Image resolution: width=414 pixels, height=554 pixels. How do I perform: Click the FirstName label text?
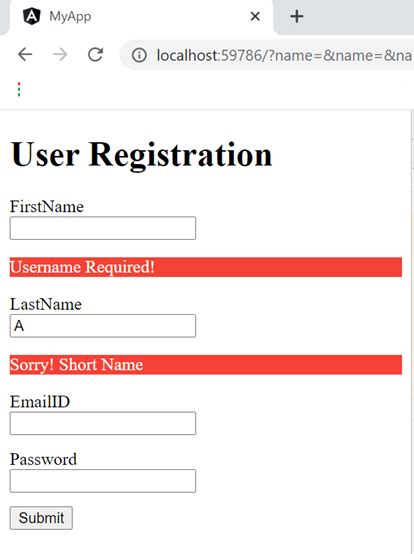coord(47,206)
